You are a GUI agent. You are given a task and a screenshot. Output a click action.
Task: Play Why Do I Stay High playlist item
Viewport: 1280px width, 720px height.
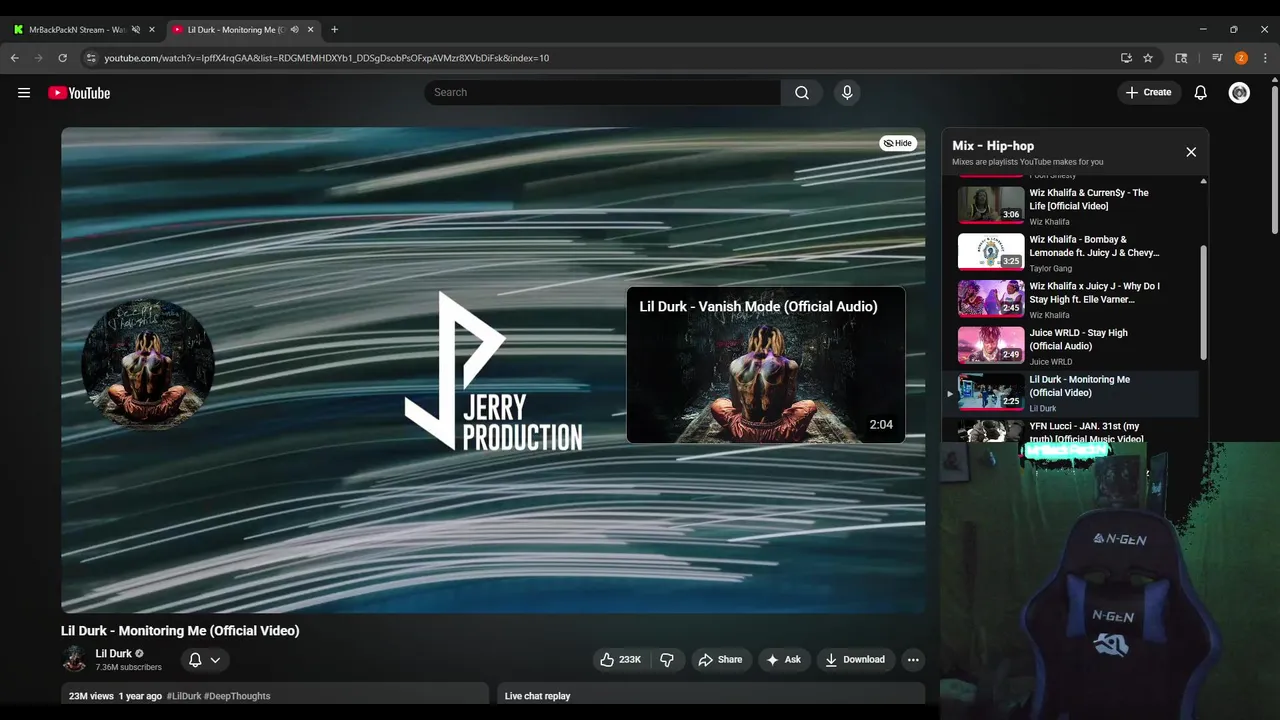click(1072, 300)
